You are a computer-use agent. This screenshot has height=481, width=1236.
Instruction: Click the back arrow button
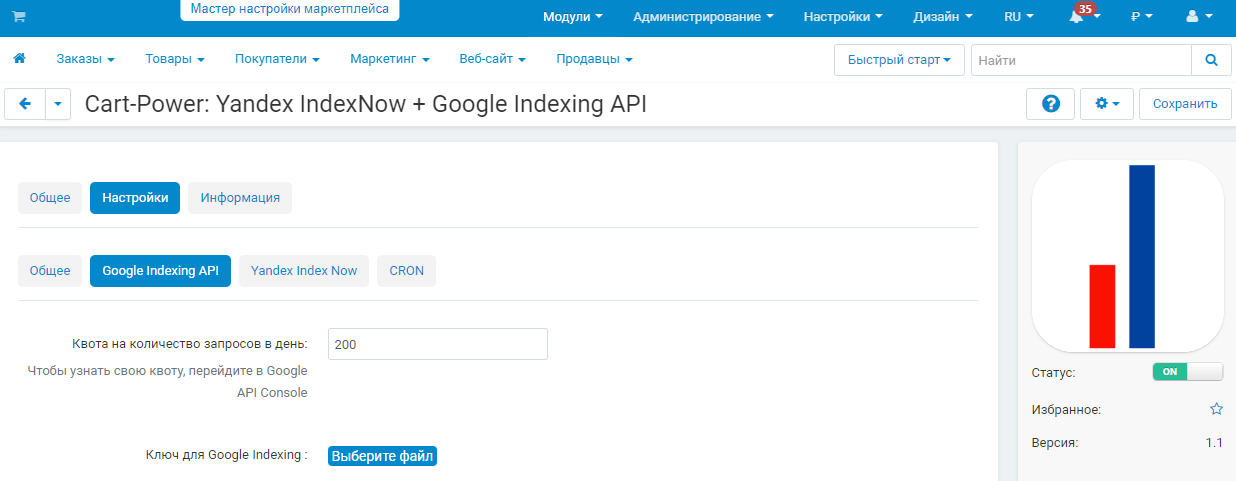tap(26, 104)
